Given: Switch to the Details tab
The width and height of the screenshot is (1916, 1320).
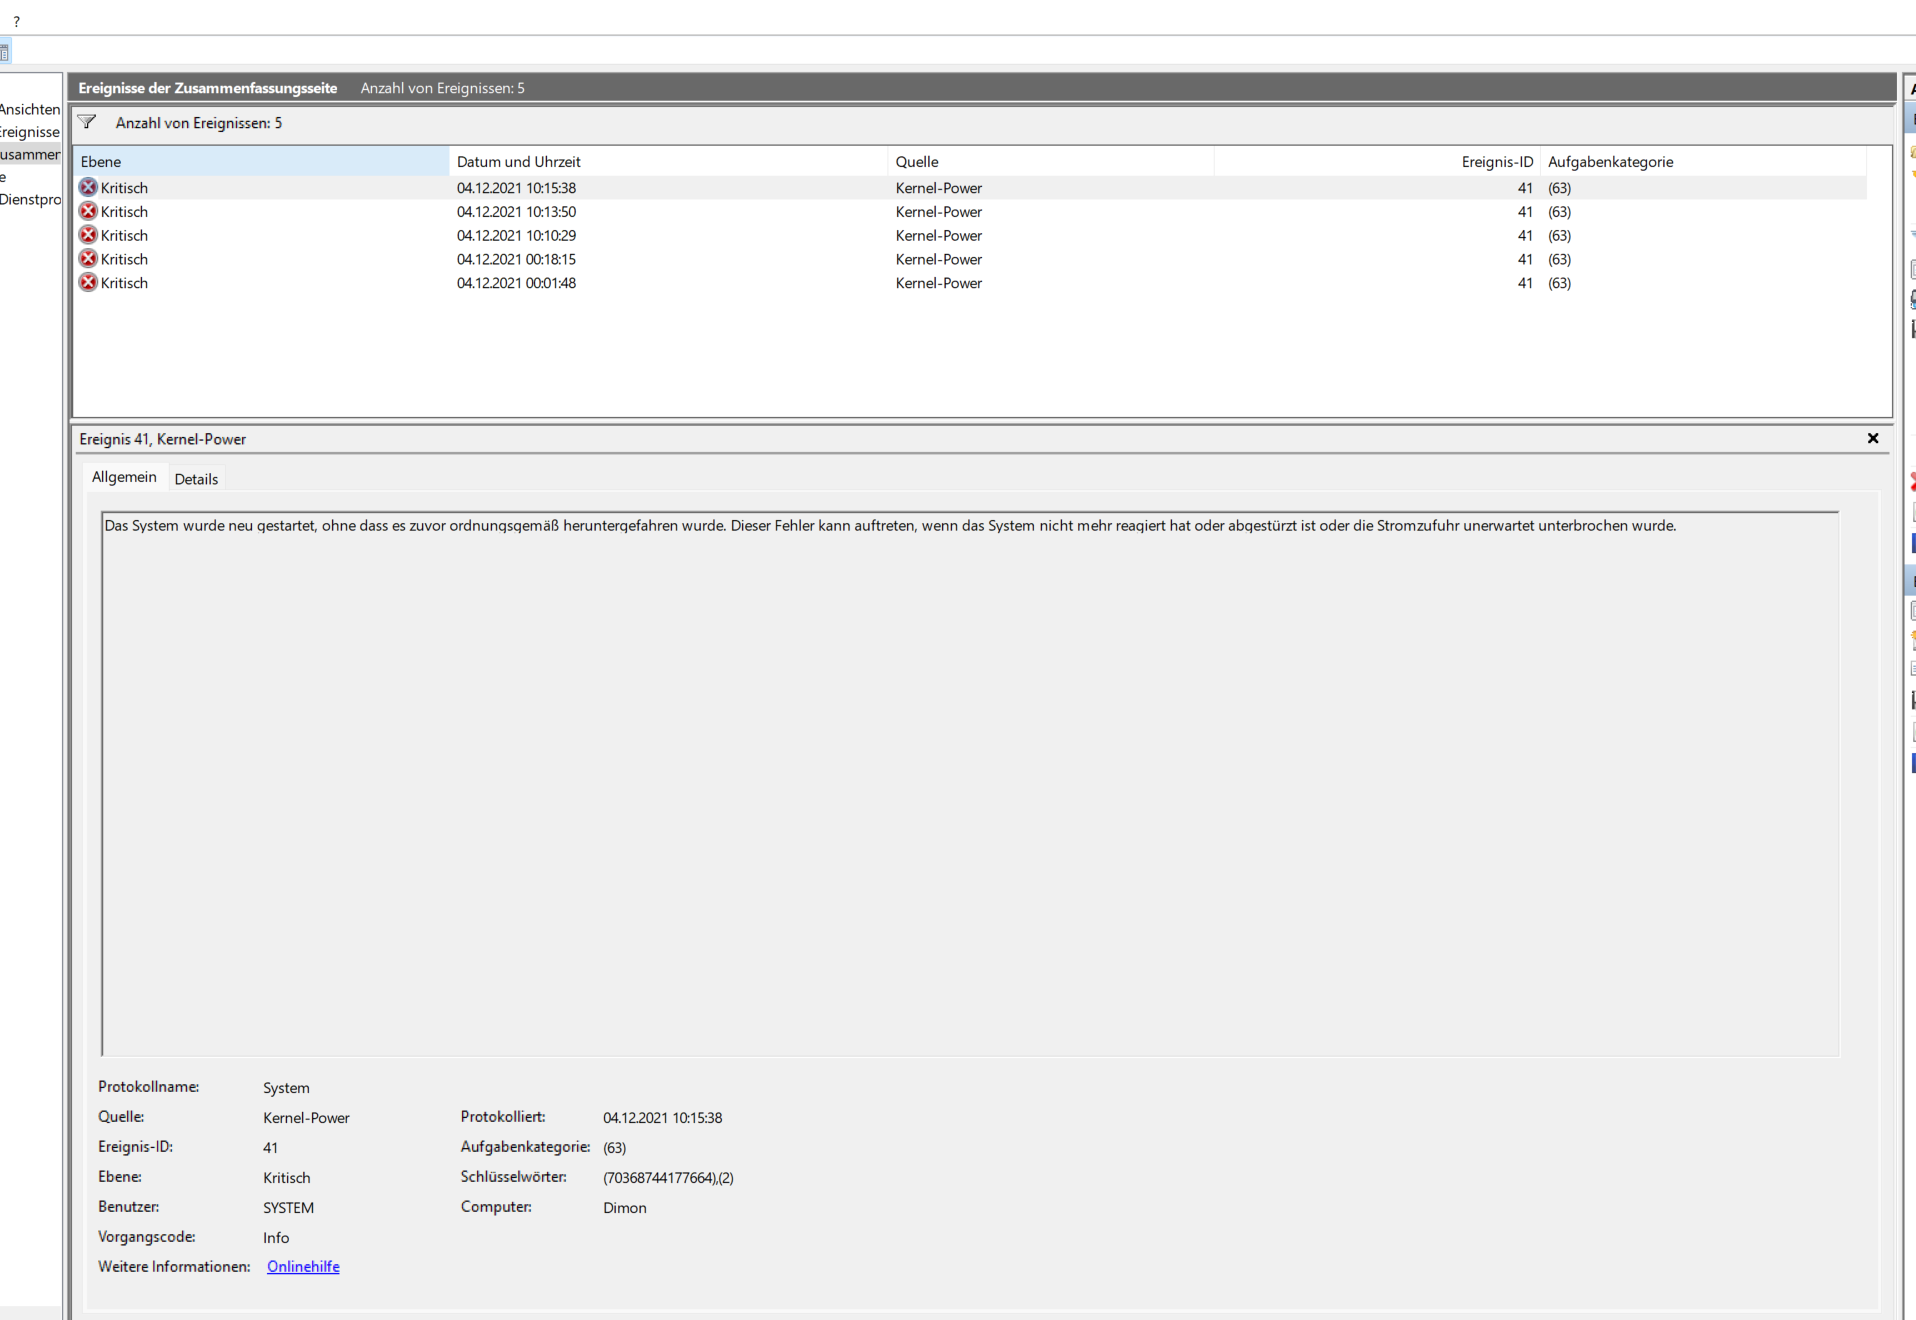Looking at the screenshot, I should pos(196,479).
